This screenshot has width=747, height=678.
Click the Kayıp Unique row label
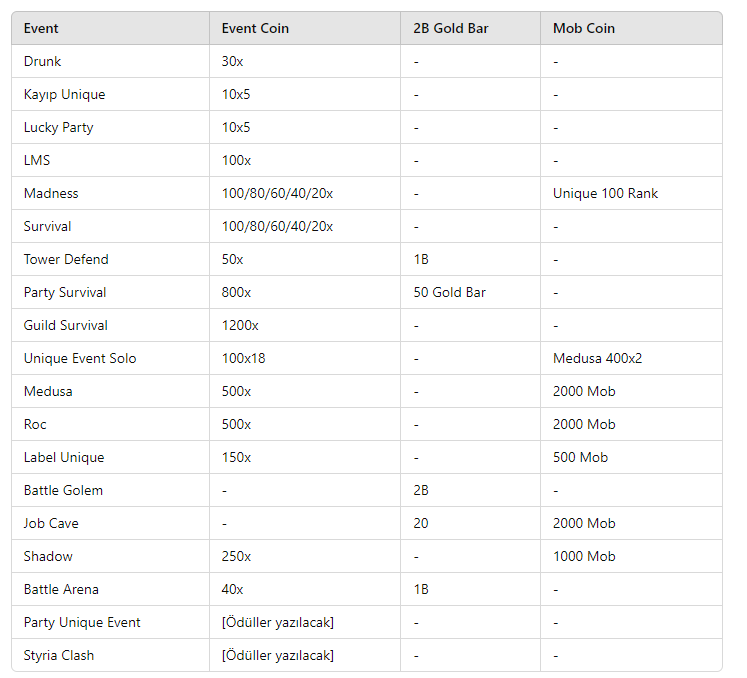(x=64, y=94)
